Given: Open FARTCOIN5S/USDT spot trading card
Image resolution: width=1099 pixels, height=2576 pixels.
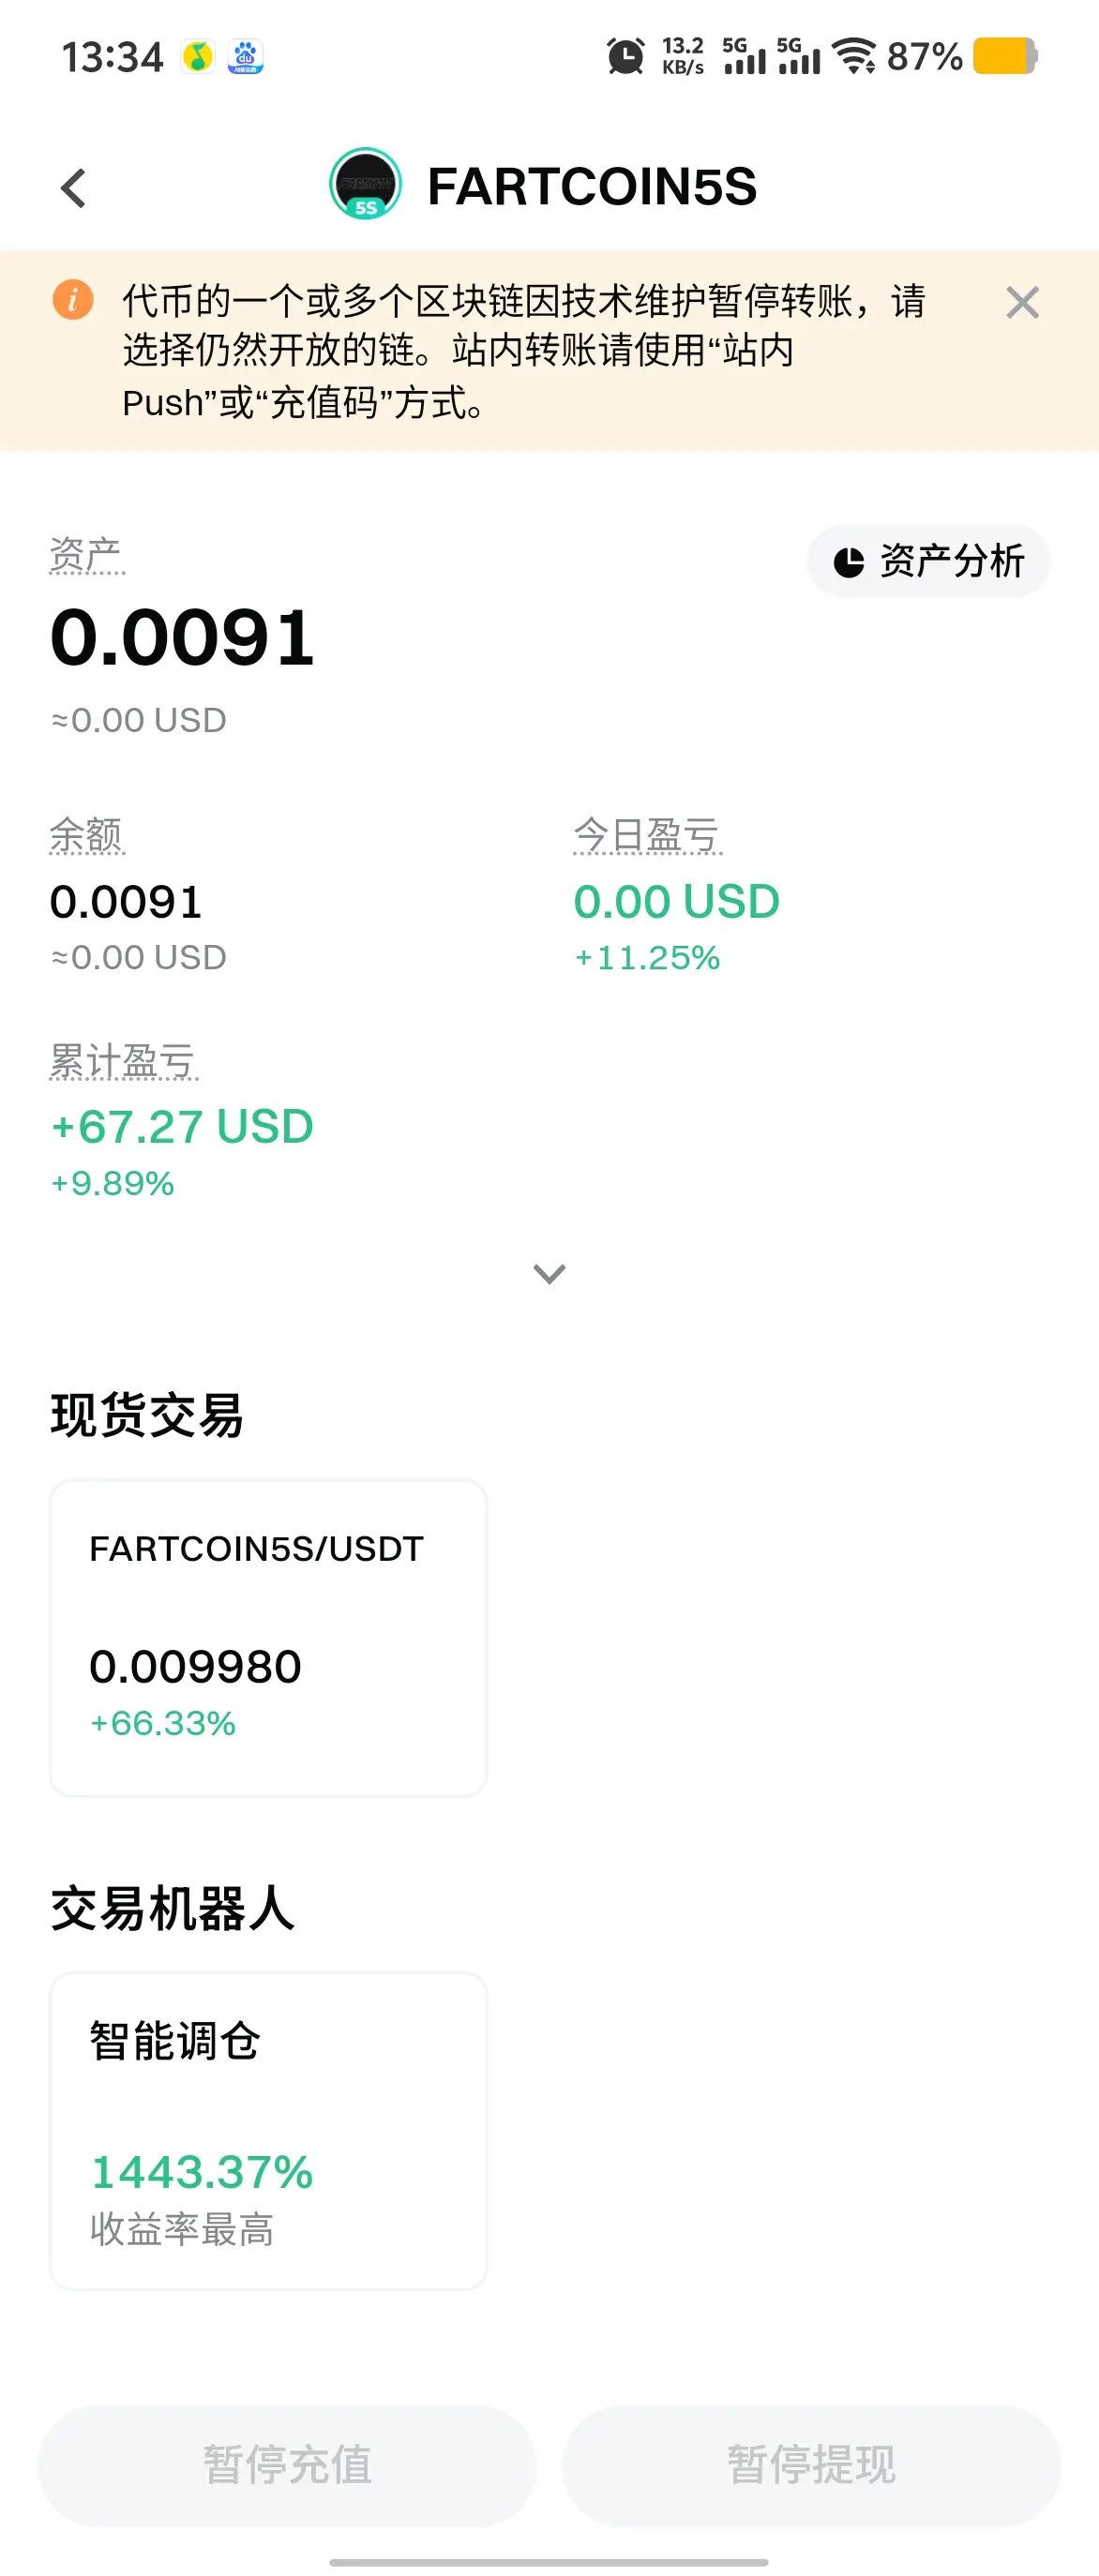Looking at the screenshot, I should tap(268, 1638).
